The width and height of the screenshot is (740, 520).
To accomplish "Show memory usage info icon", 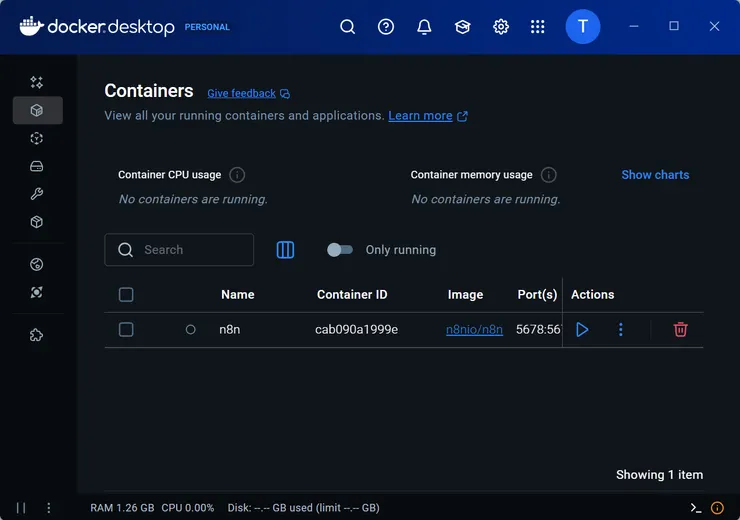I will coord(548,175).
